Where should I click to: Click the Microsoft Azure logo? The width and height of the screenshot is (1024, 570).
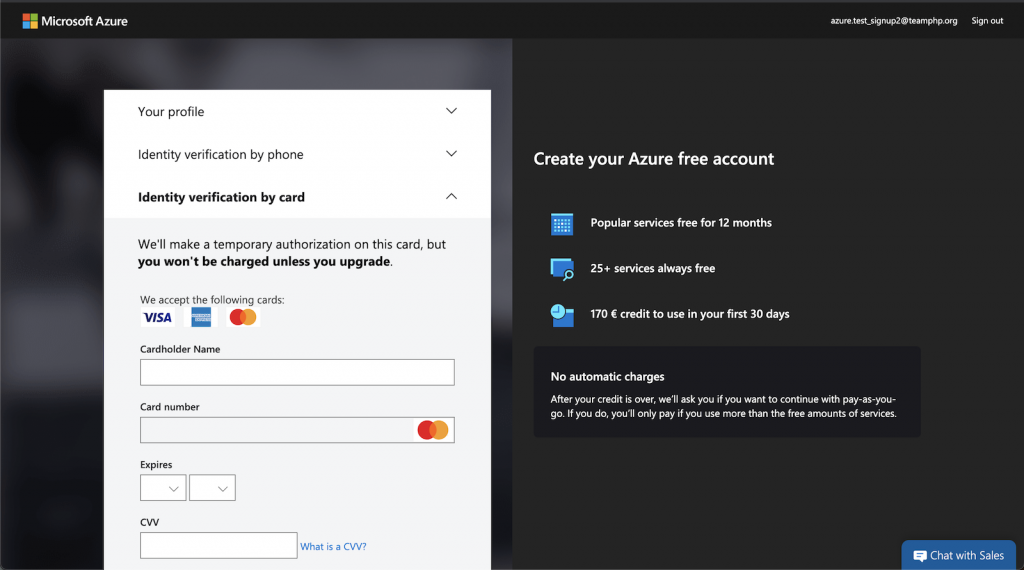point(75,21)
